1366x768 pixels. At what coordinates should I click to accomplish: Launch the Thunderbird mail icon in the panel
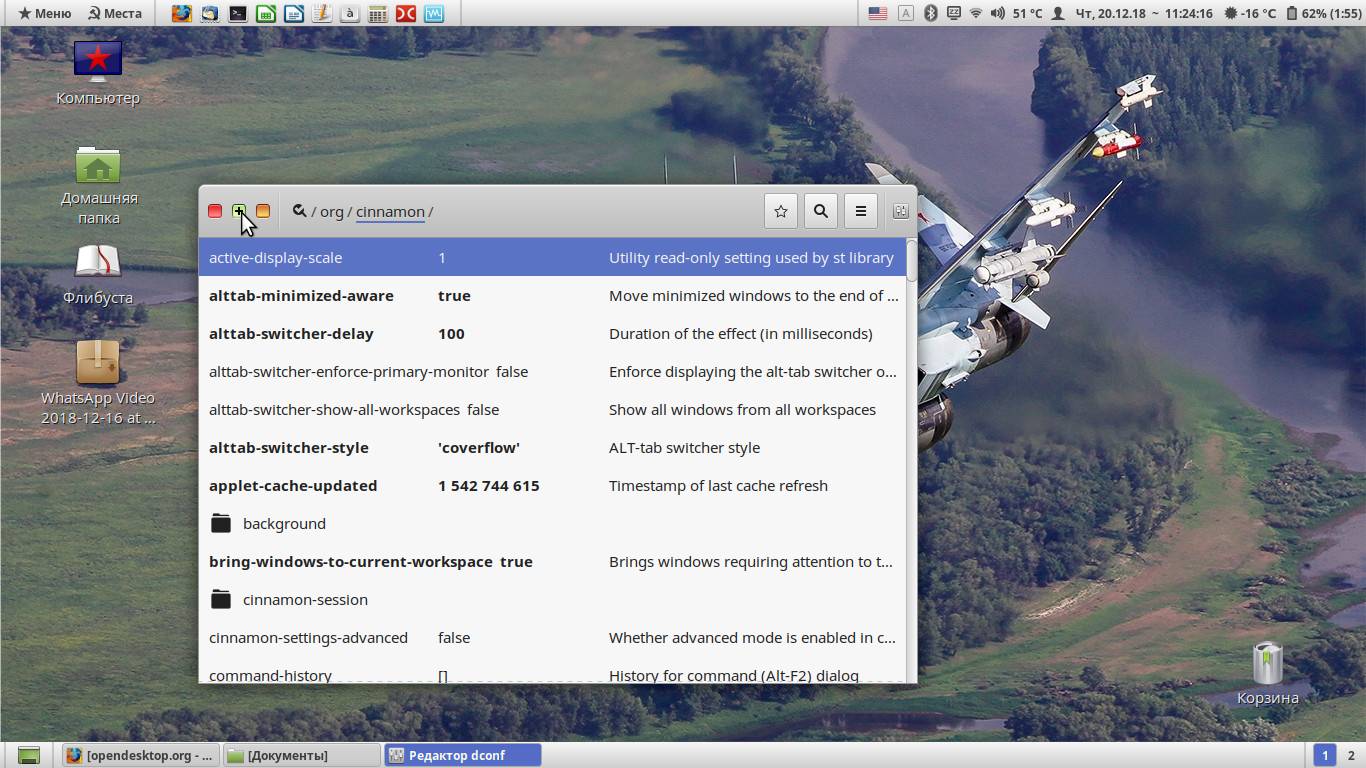(209, 13)
